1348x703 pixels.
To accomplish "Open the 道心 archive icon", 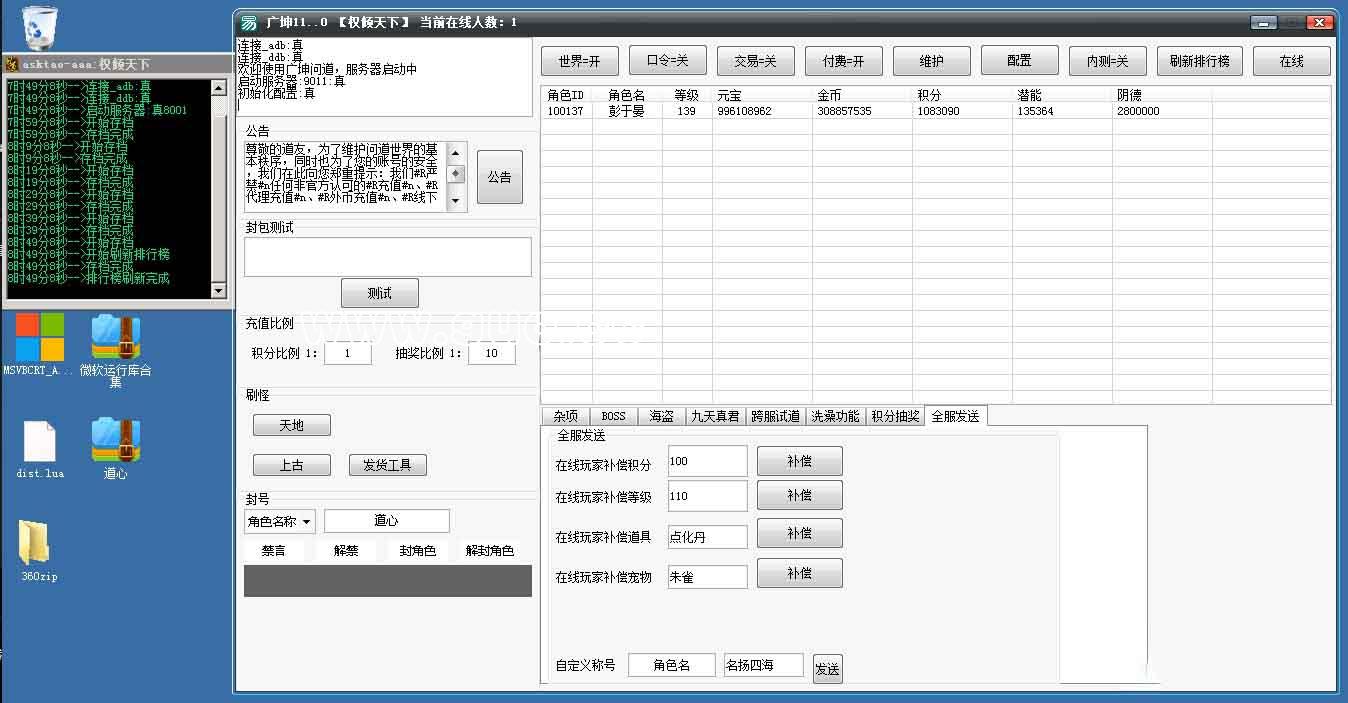I will coord(115,442).
